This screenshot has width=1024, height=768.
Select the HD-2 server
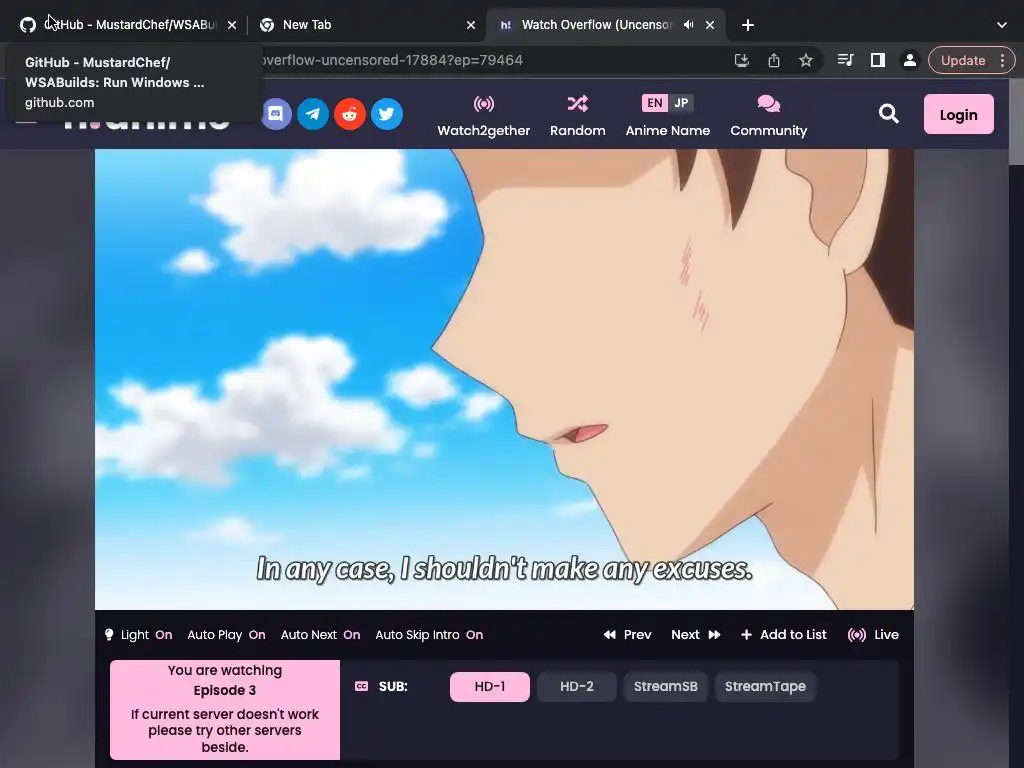(x=577, y=687)
